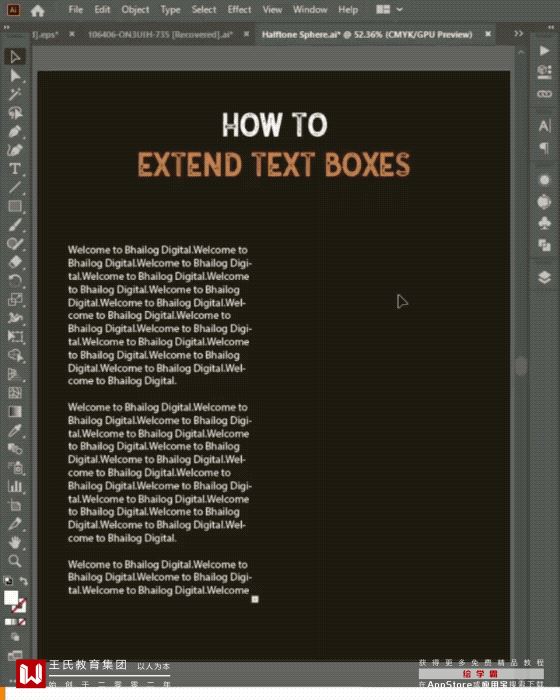This screenshot has height=700, width=560.
Task: Swap fill and stroke colors
Action: click(x=24, y=581)
